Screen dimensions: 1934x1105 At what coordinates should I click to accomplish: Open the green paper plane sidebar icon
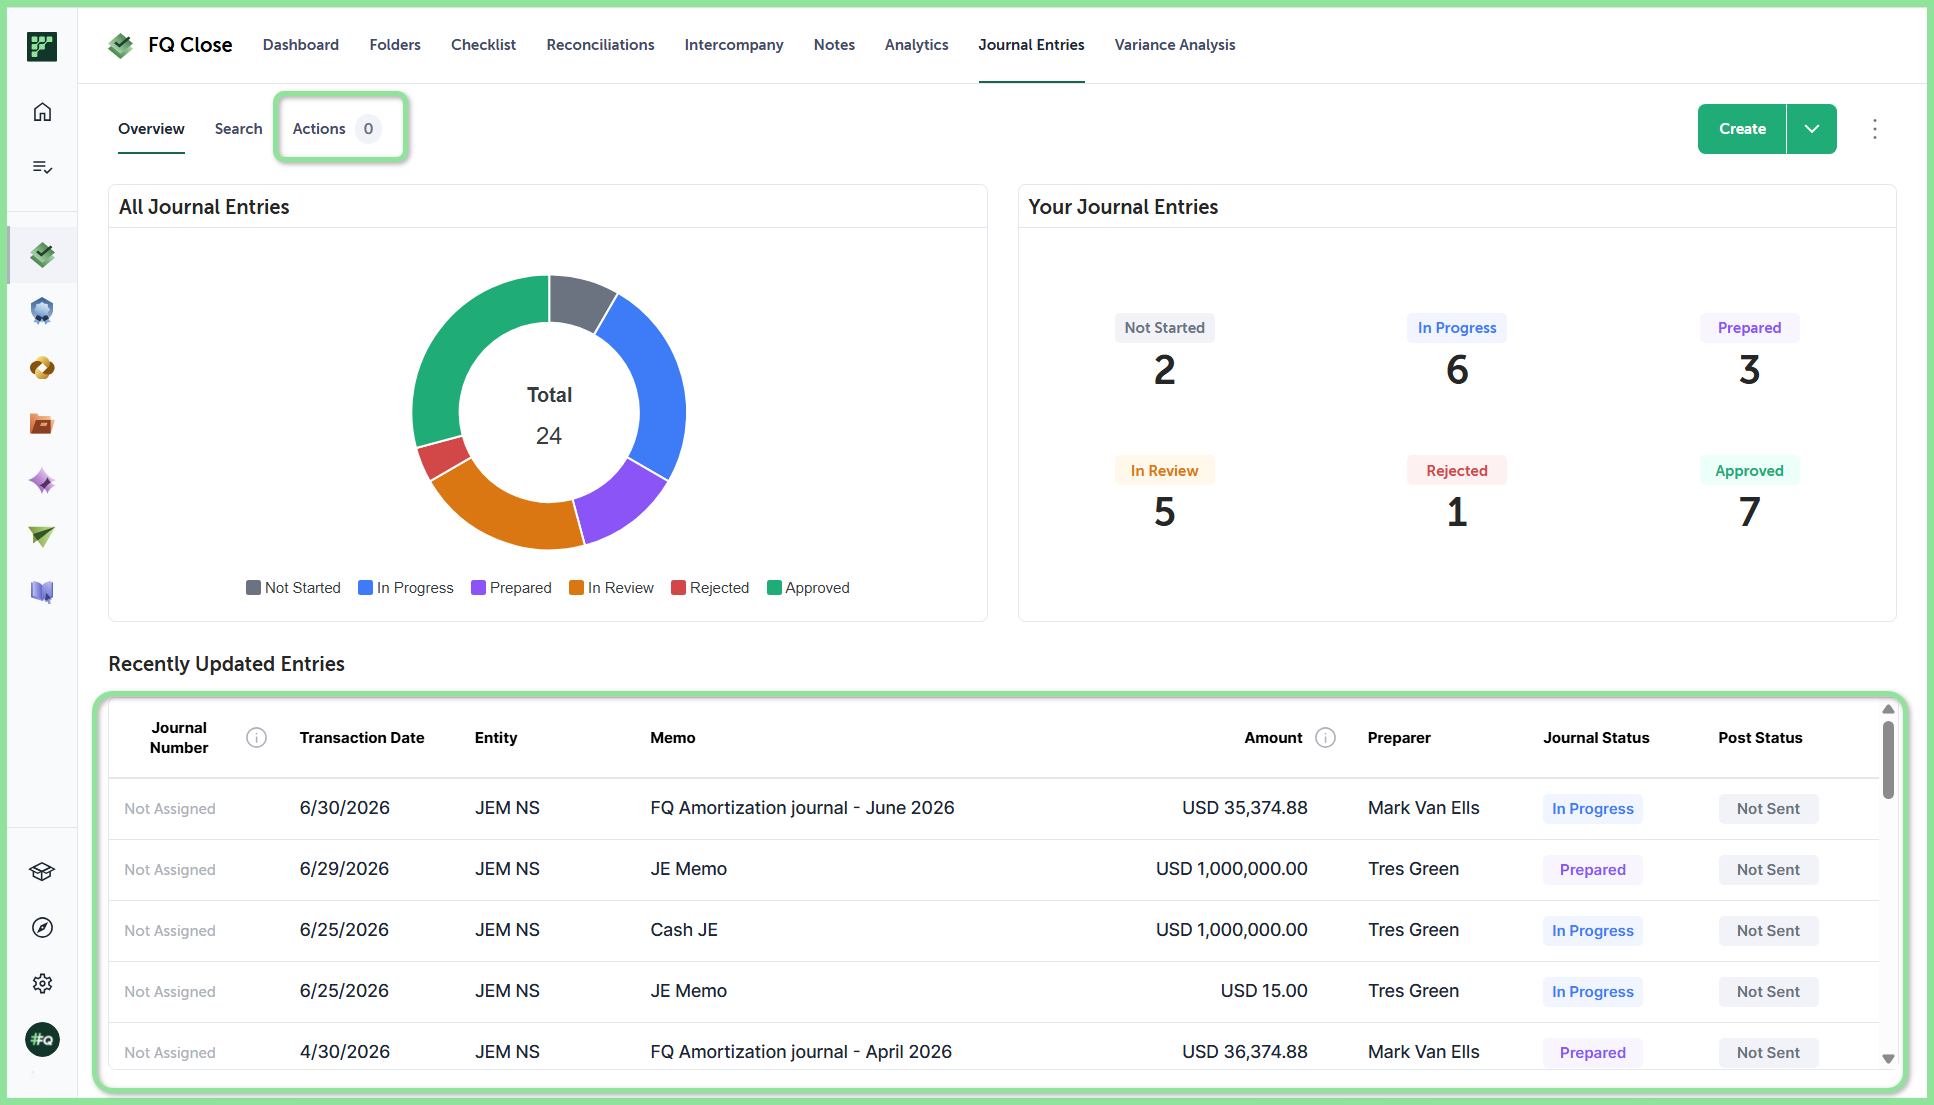(42, 537)
